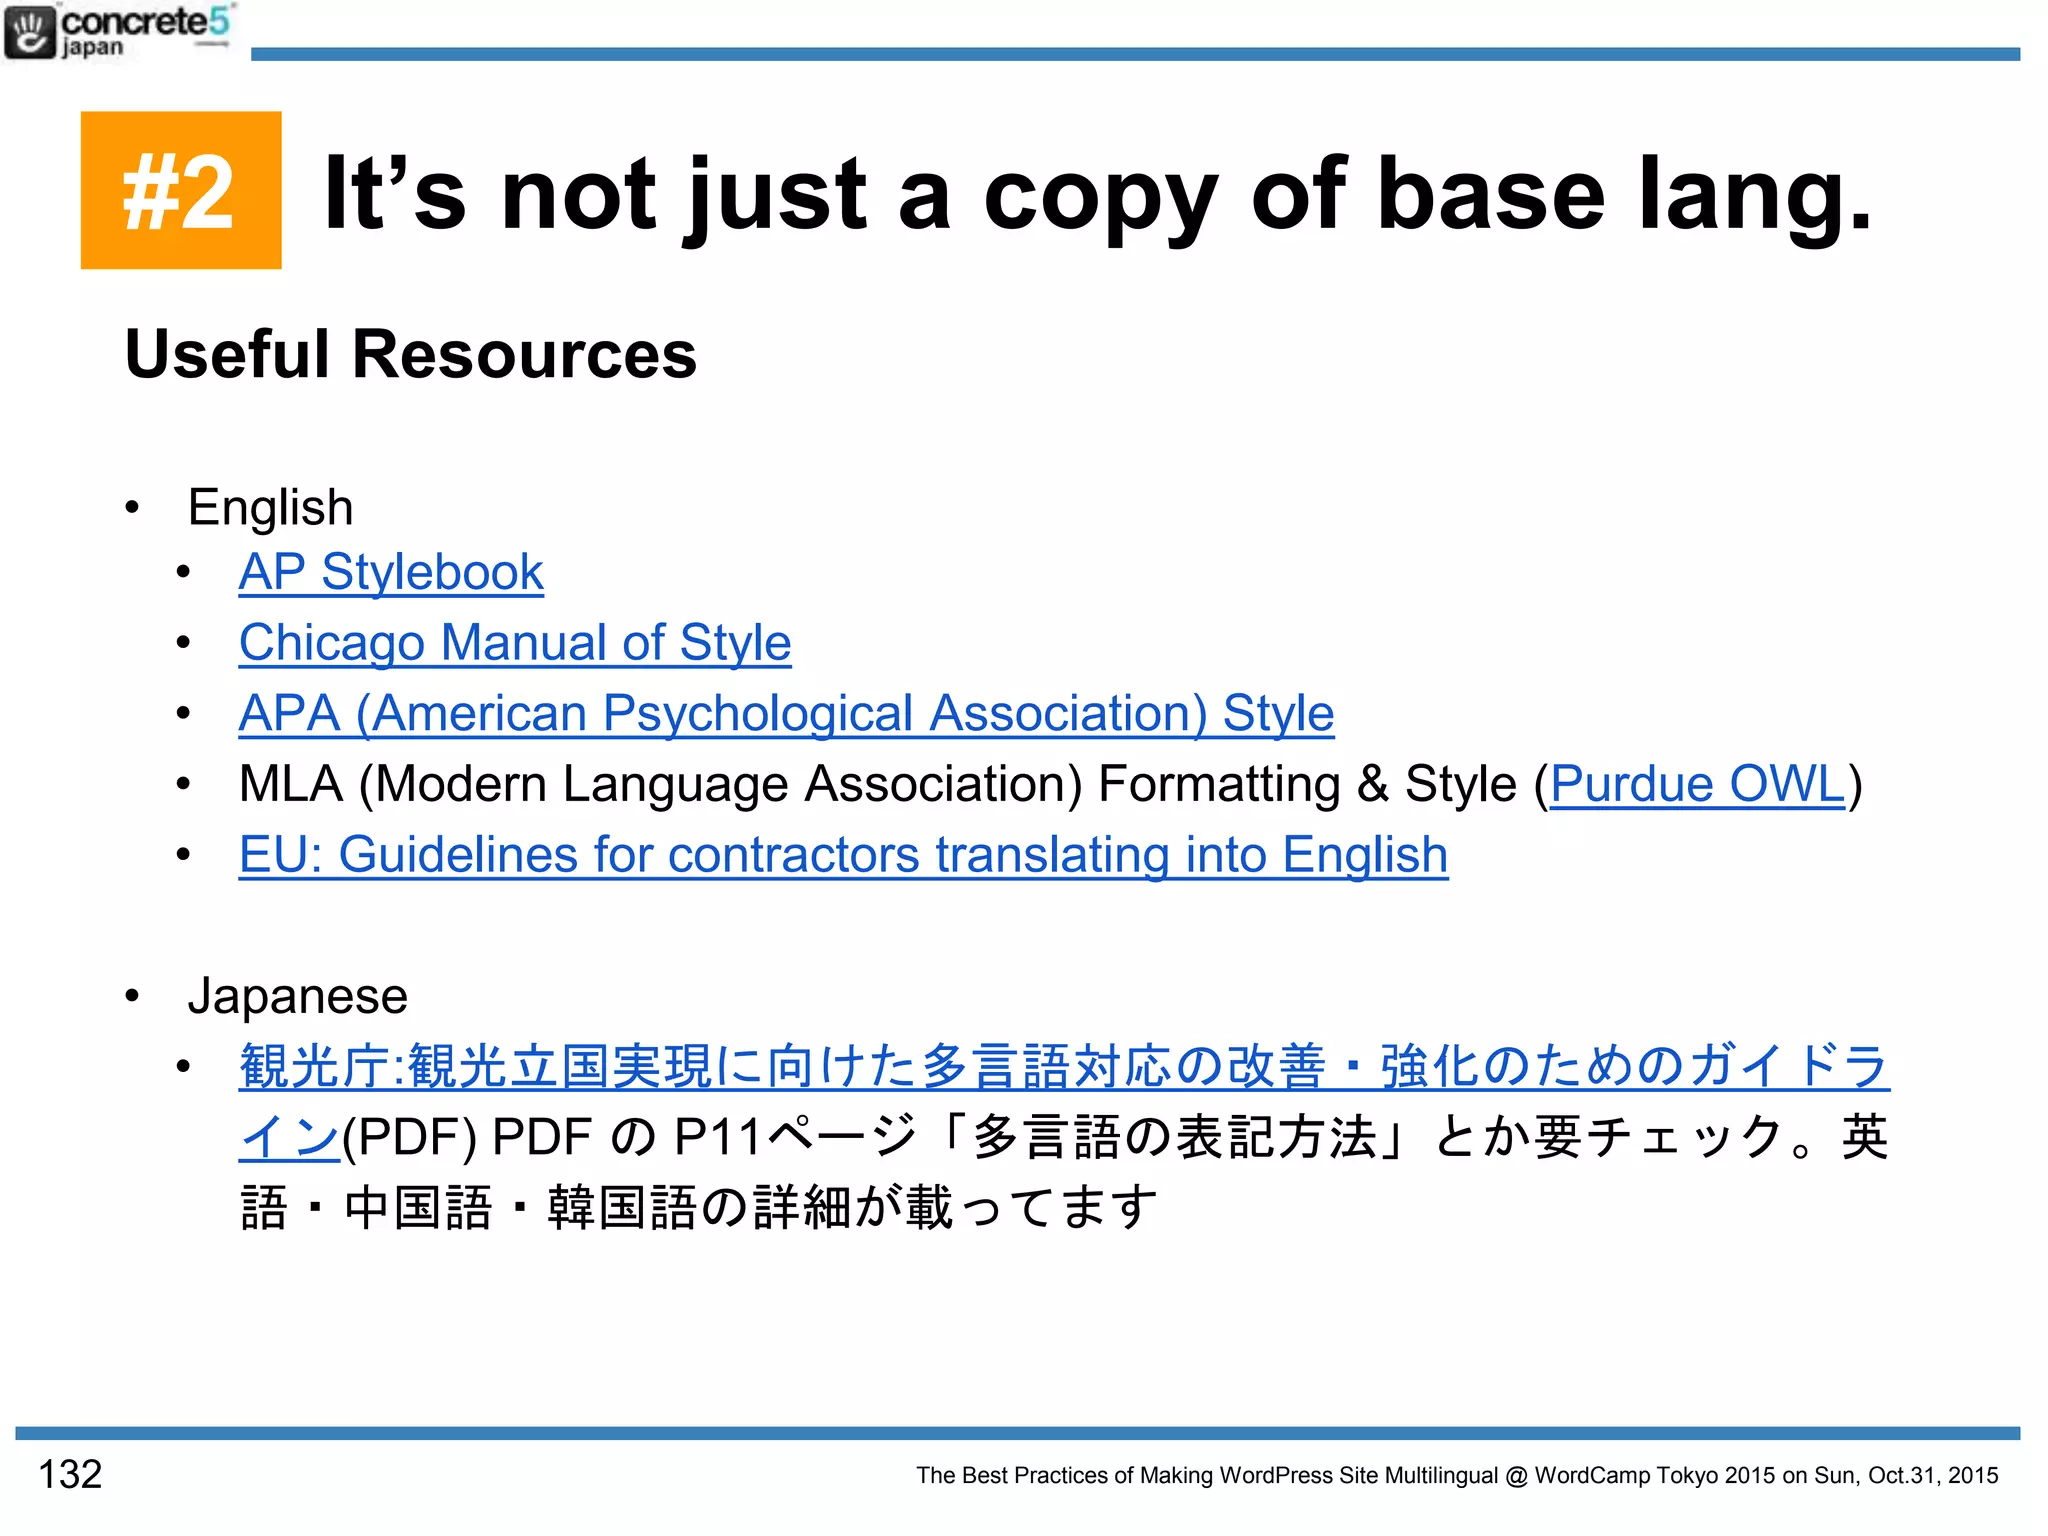This screenshot has width=2048, height=1536.
Task: Click the "English" bullet text
Action: [x=270, y=507]
